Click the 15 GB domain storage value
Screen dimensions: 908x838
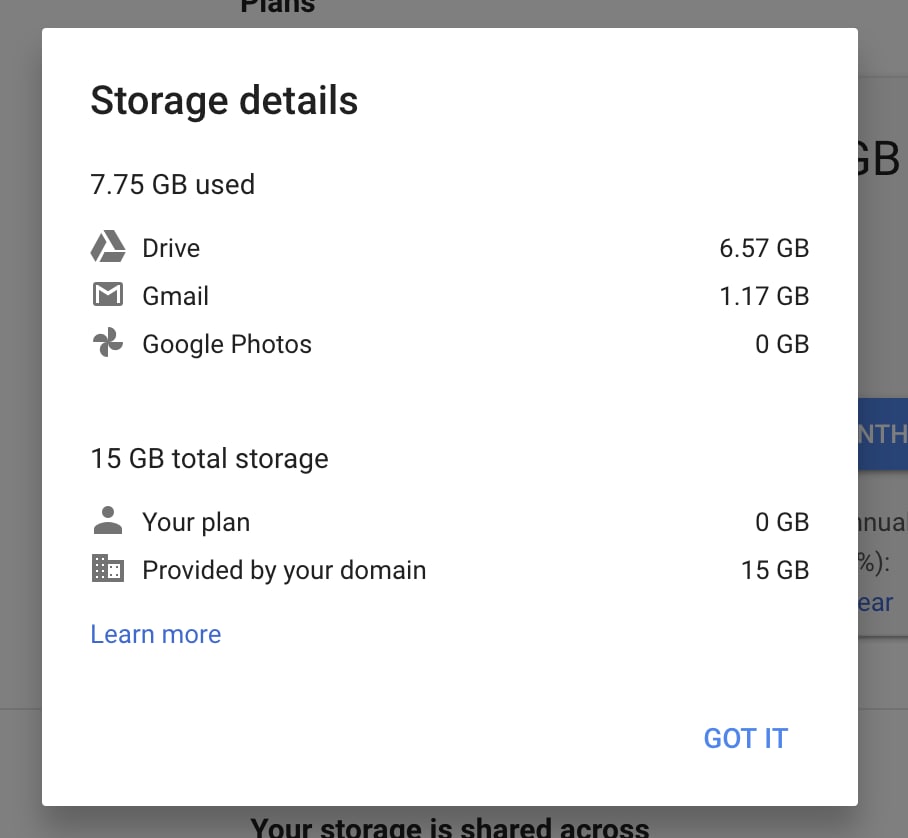pyautogui.click(x=775, y=570)
